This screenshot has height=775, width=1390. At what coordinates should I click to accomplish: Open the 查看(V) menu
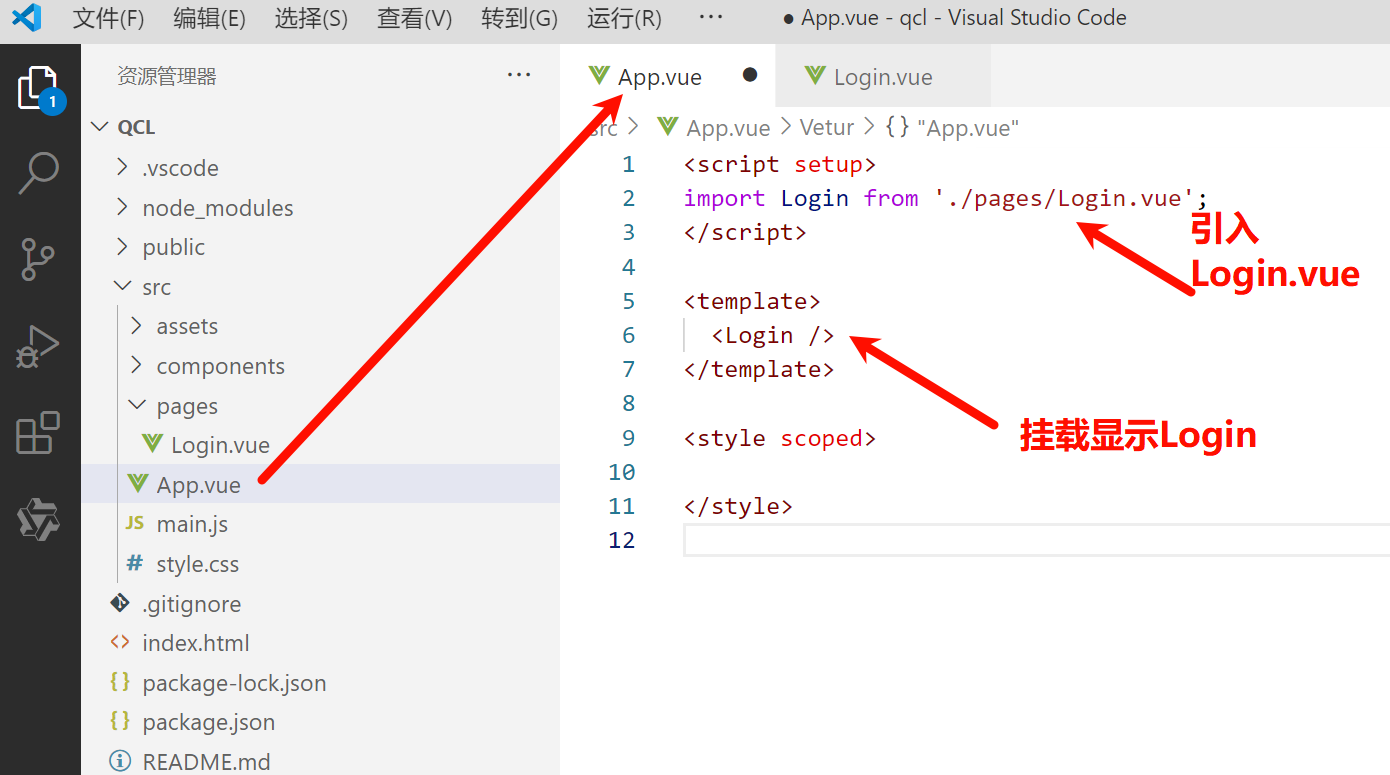414,18
